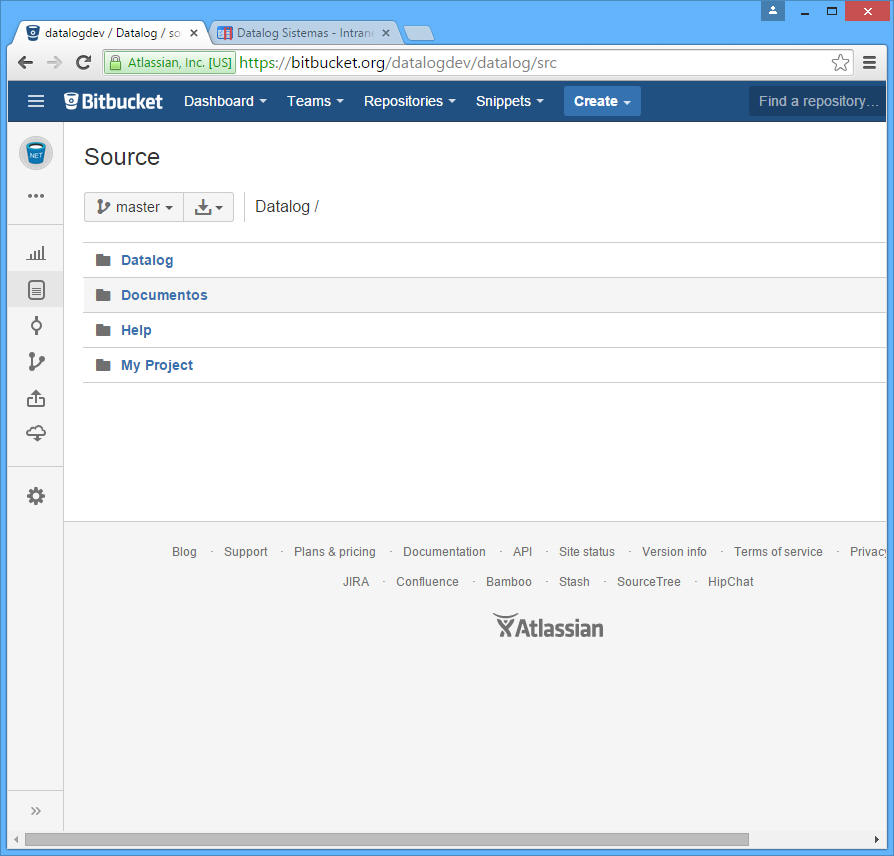Open the Help folder link
The image size is (894, 856).
click(x=136, y=330)
